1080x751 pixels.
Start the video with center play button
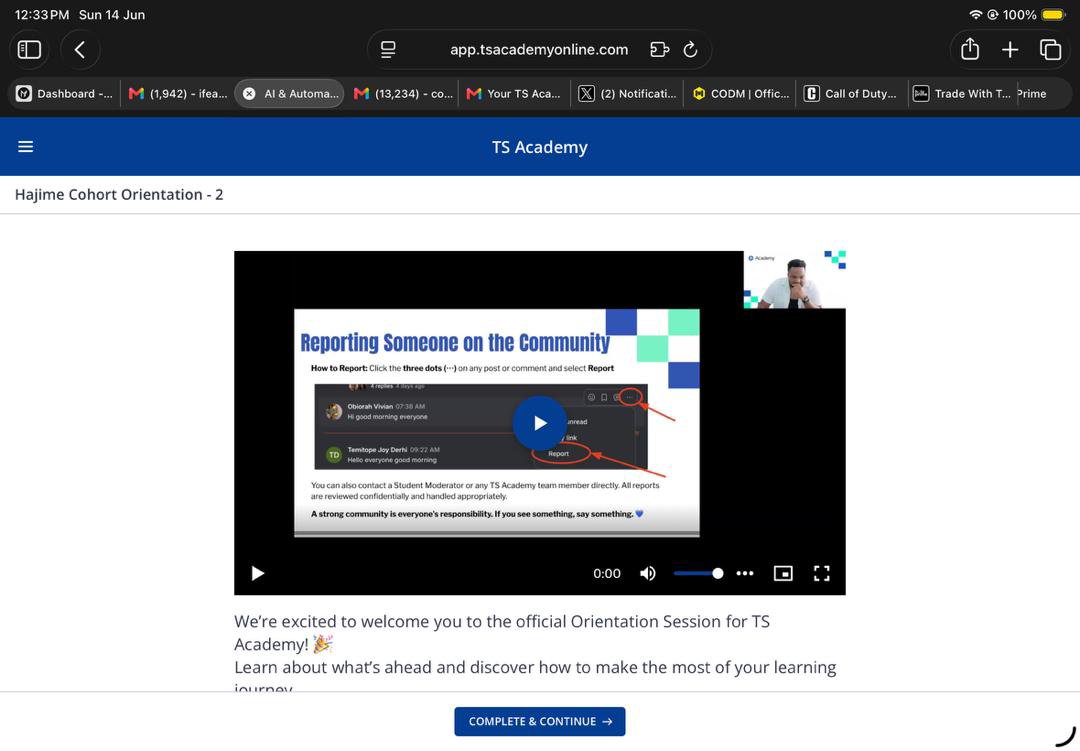coord(540,423)
